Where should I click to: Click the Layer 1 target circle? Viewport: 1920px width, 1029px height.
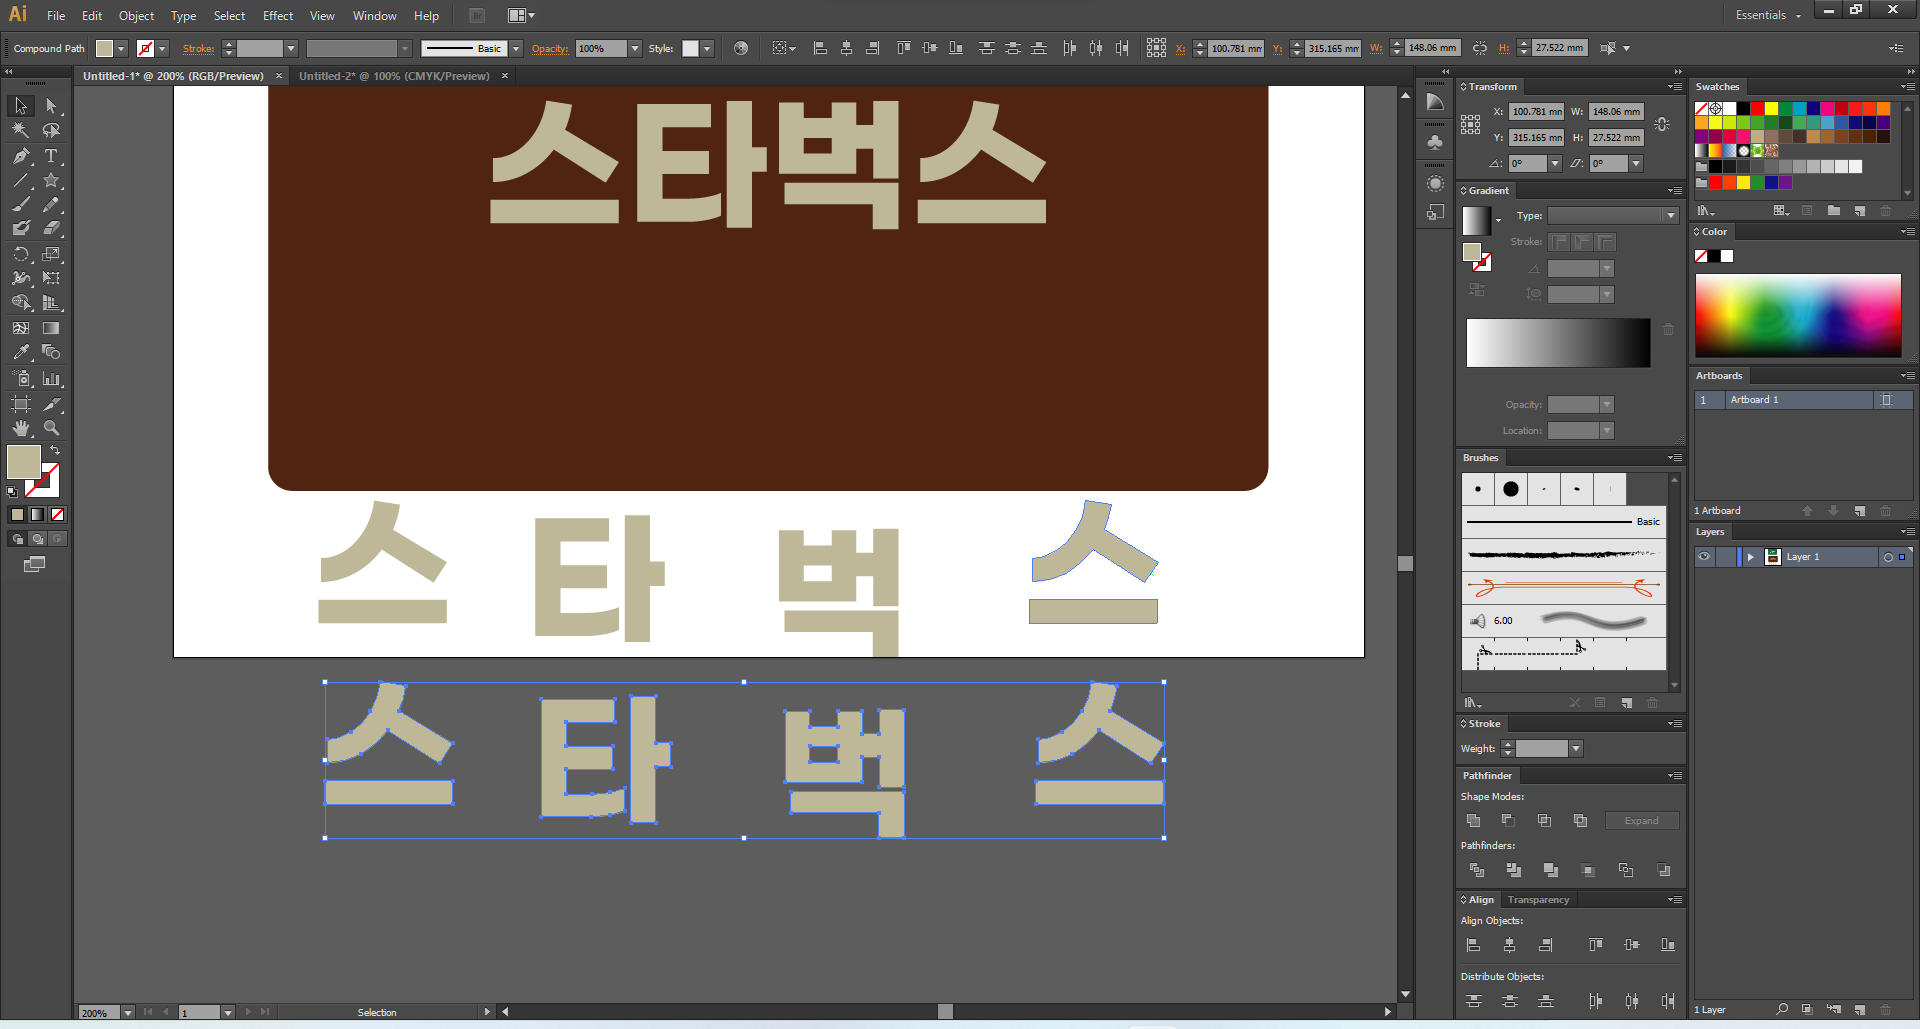click(1888, 558)
